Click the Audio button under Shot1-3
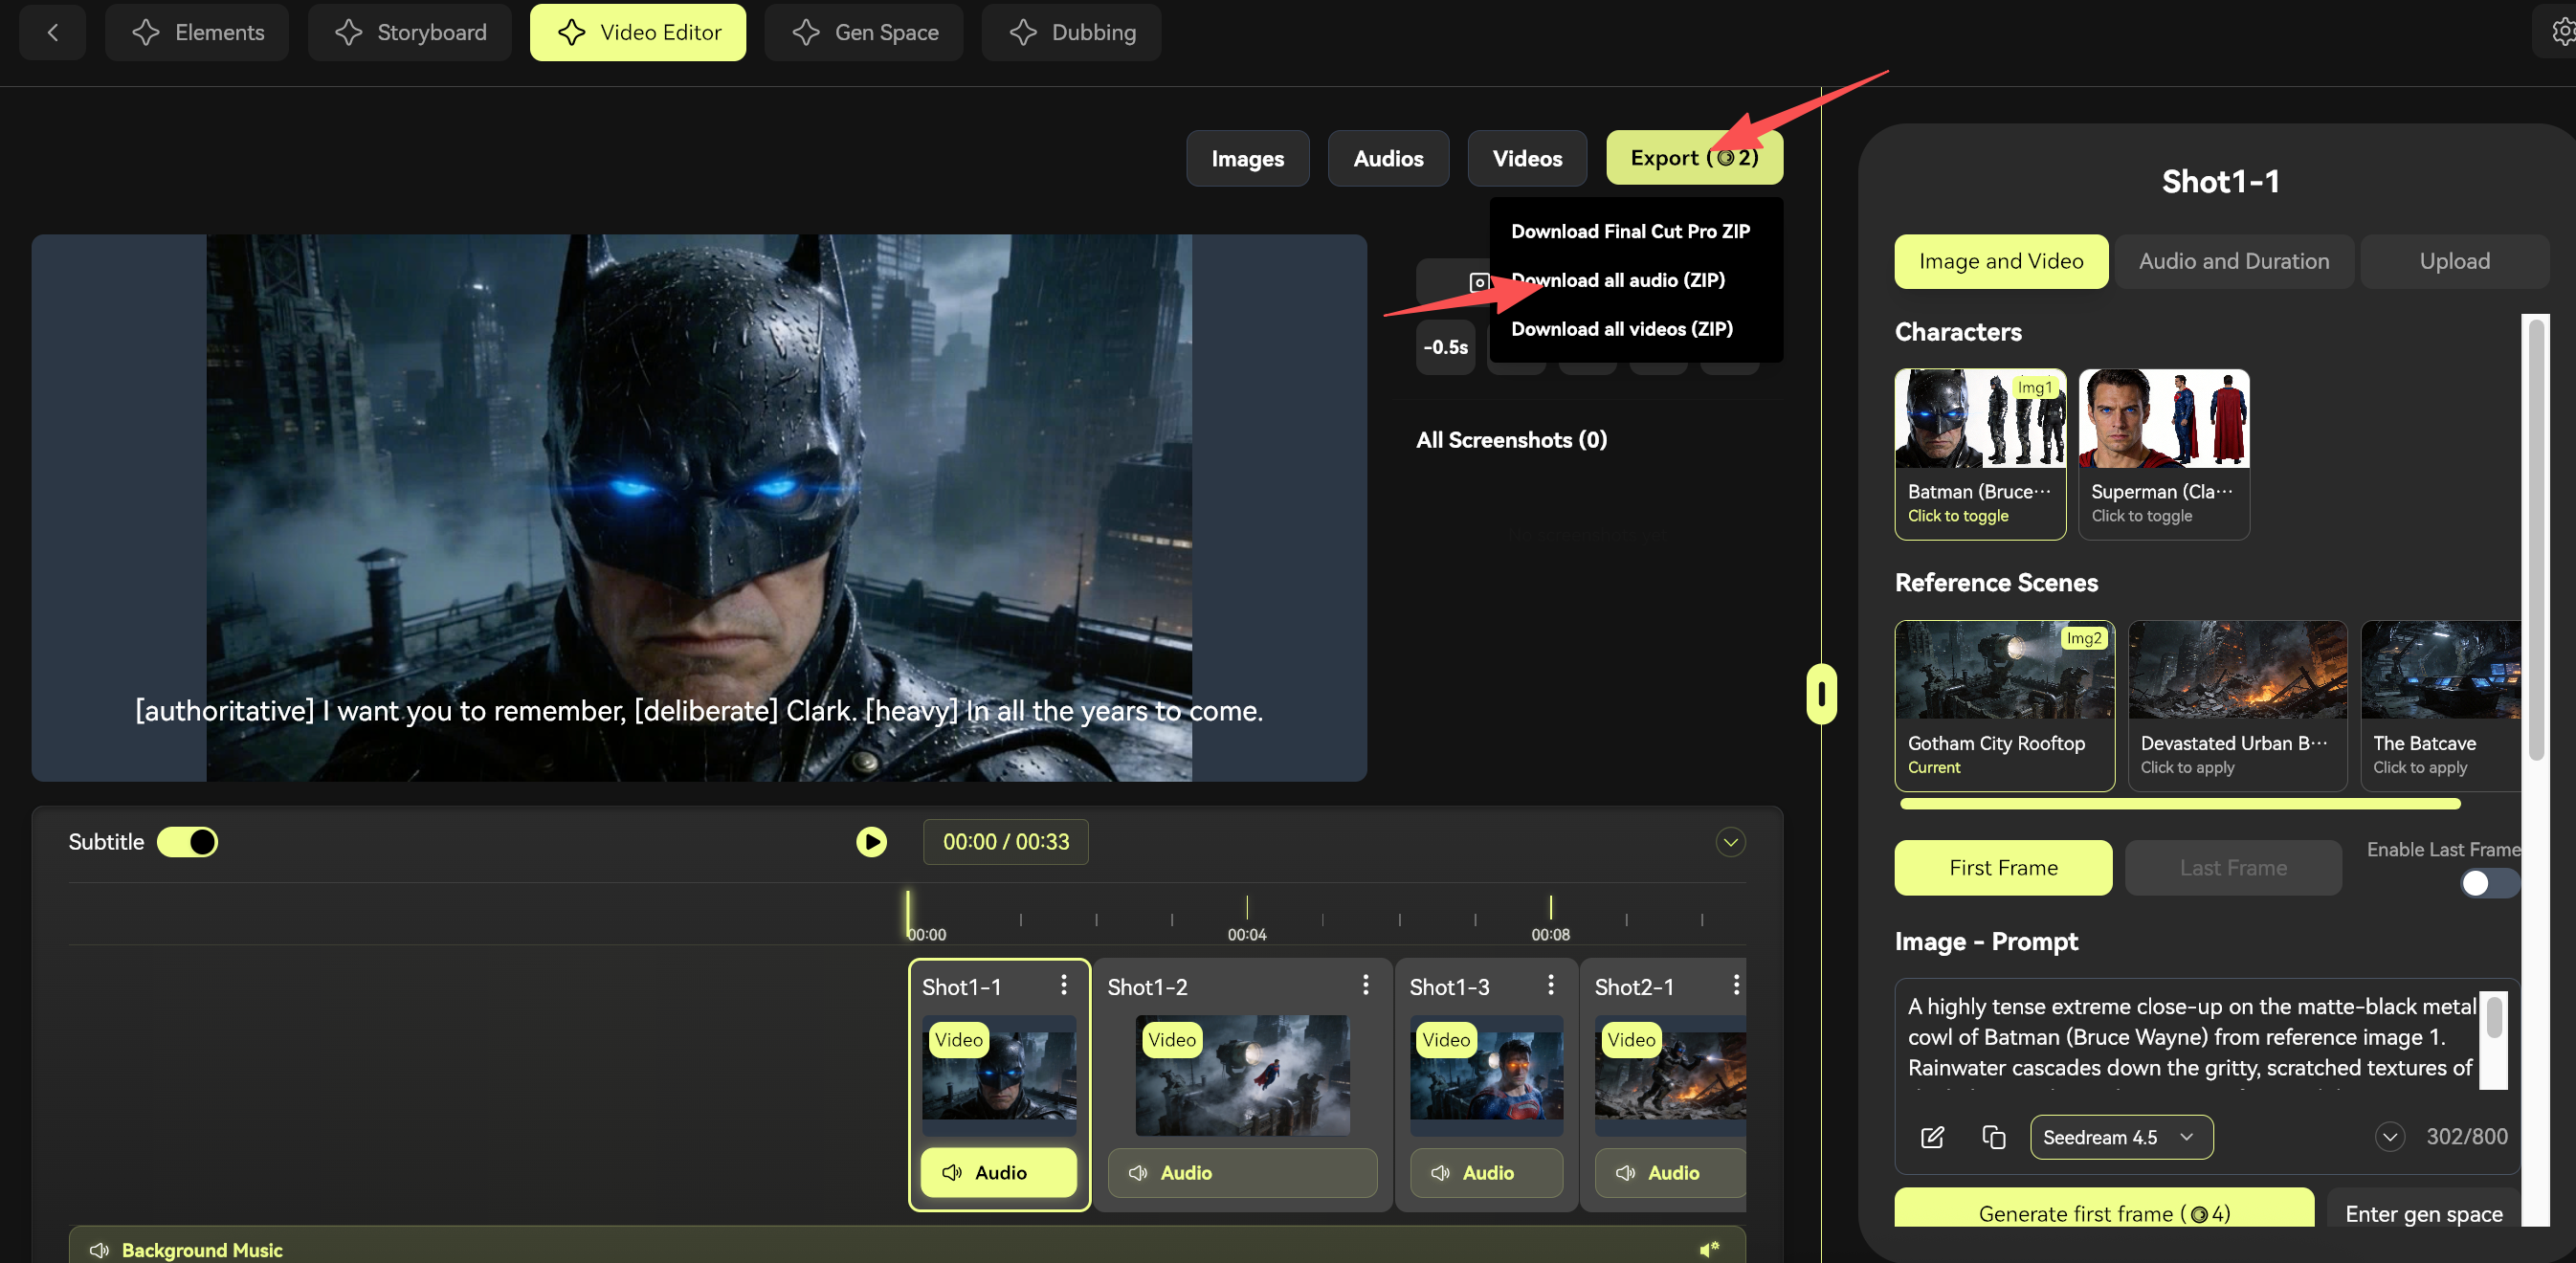This screenshot has width=2576, height=1263. (1486, 1172)
